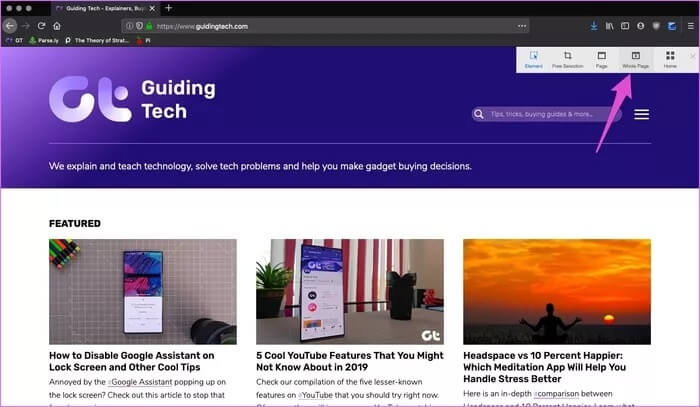The image size is (700, 407).
Task: Open the YouTube features article thumbnail
Action: 350,291
